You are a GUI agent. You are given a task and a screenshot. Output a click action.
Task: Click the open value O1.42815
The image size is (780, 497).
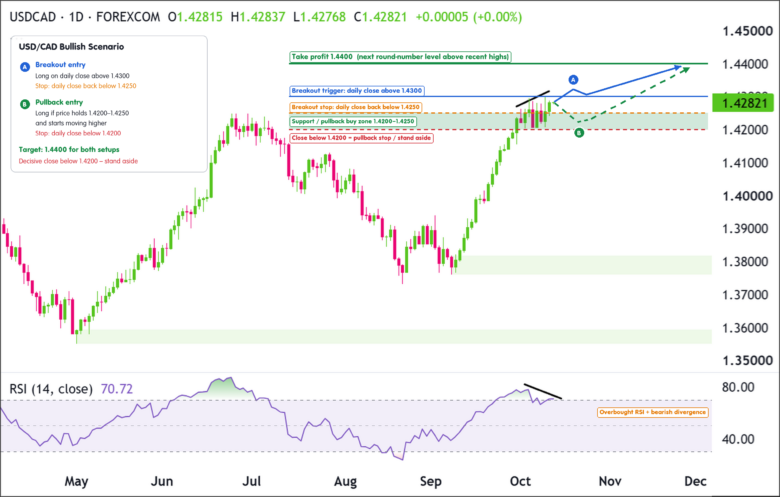195,17
